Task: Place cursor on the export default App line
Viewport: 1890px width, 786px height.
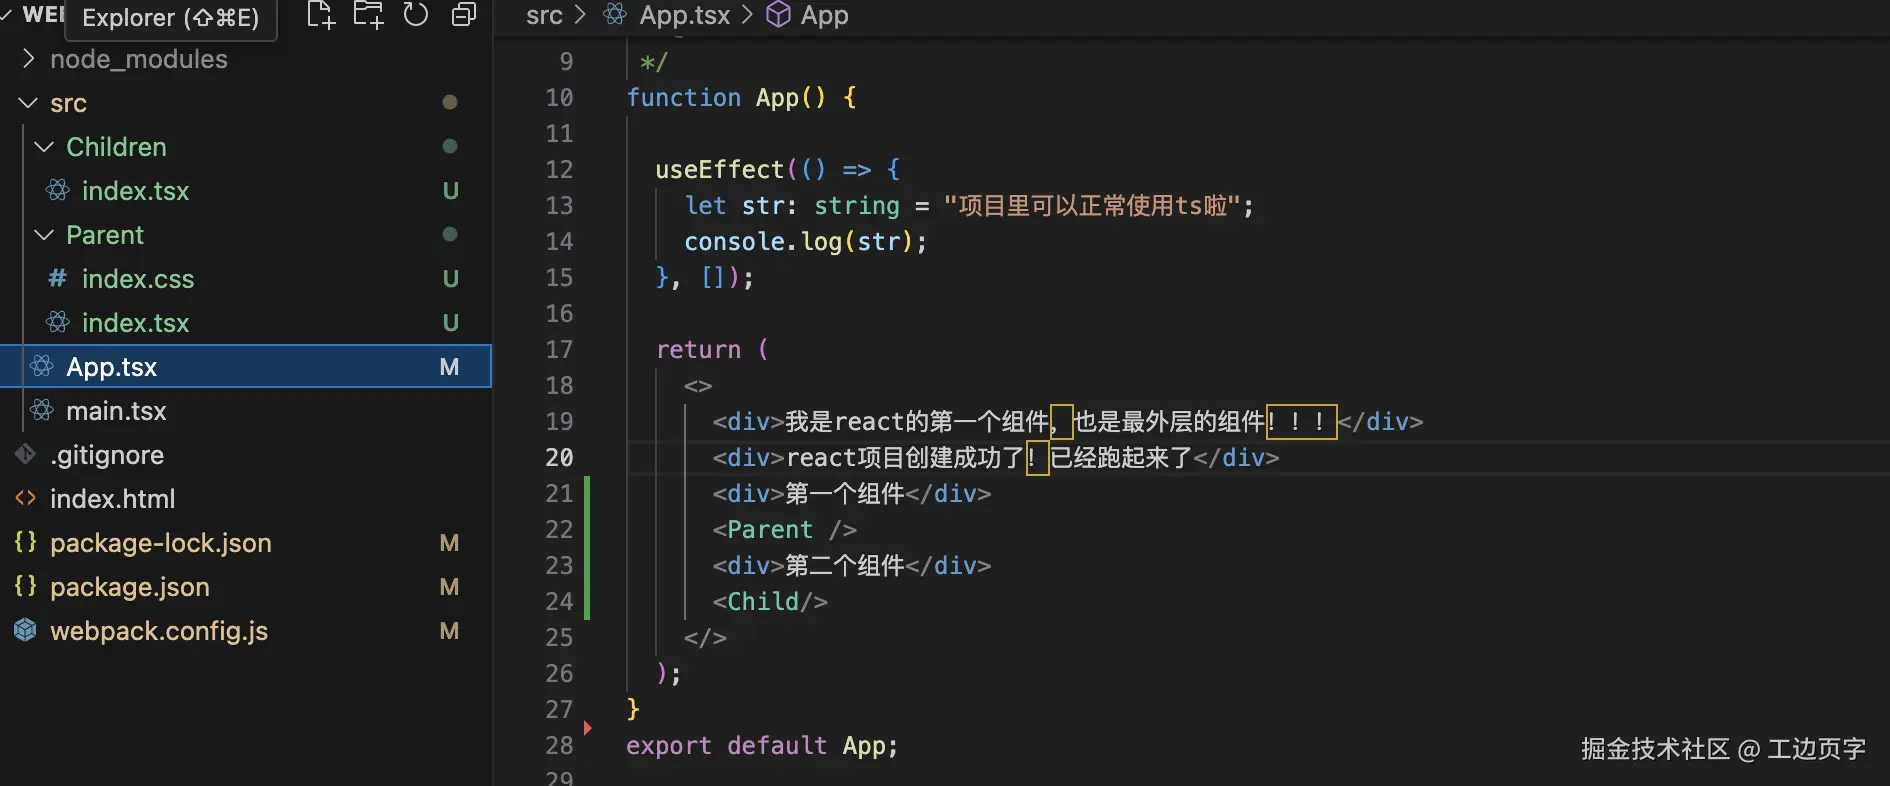Action: pyautogui.click(x=761, y=746)
